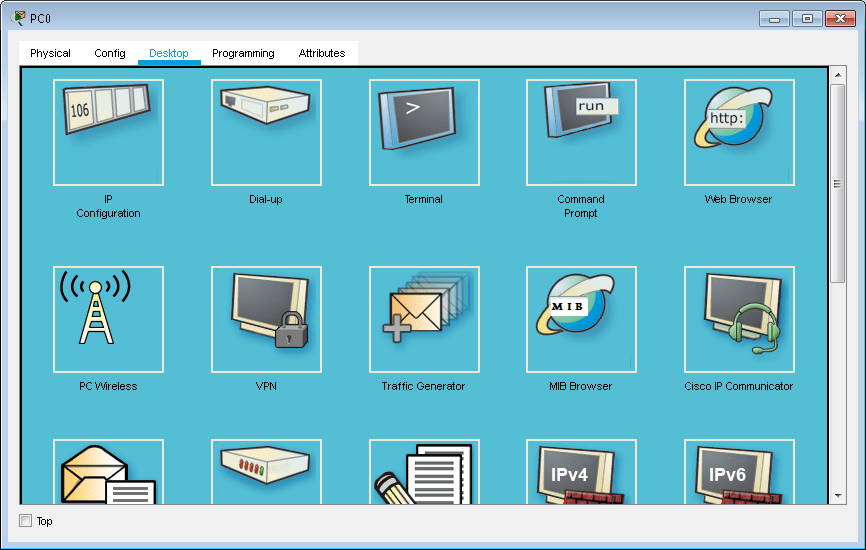This screenshot has width=866, height=550.
Task: Open the Terminal application
Action: [424, 133]
